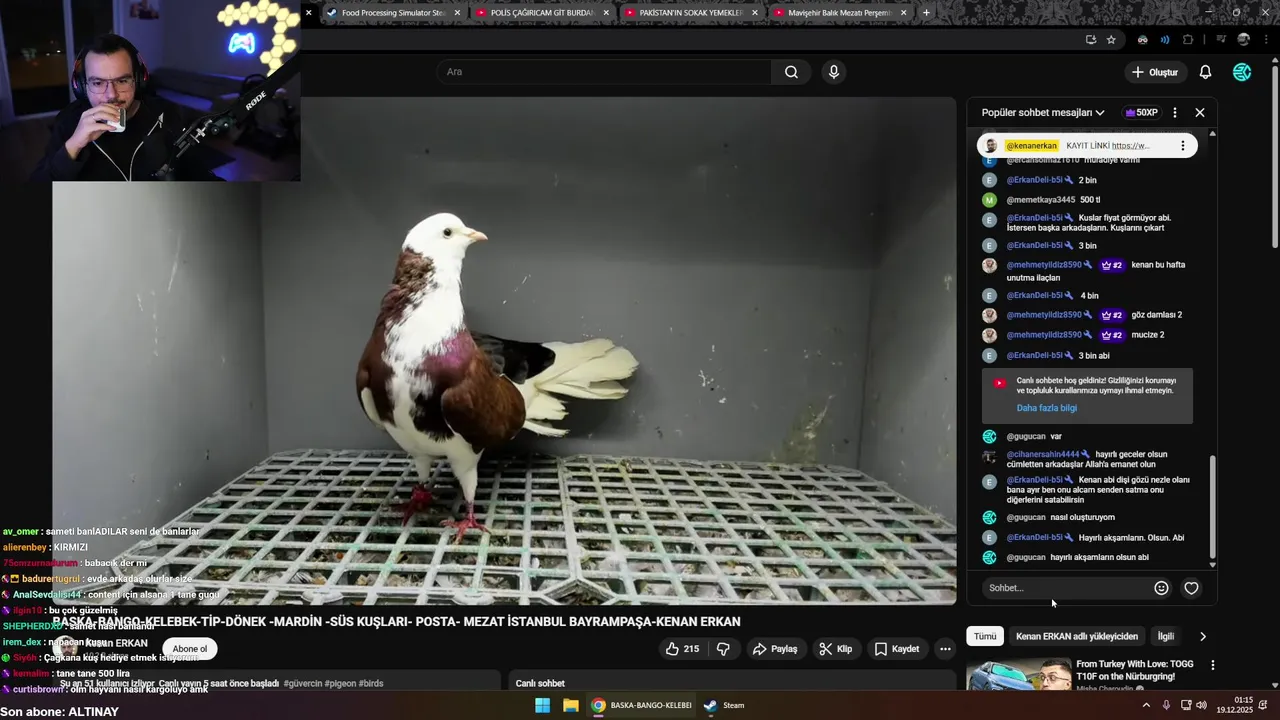This screenshot has height=720, width=1280.
Task: Click the install/cast icon in address bar
Action: click(1091, 40)
